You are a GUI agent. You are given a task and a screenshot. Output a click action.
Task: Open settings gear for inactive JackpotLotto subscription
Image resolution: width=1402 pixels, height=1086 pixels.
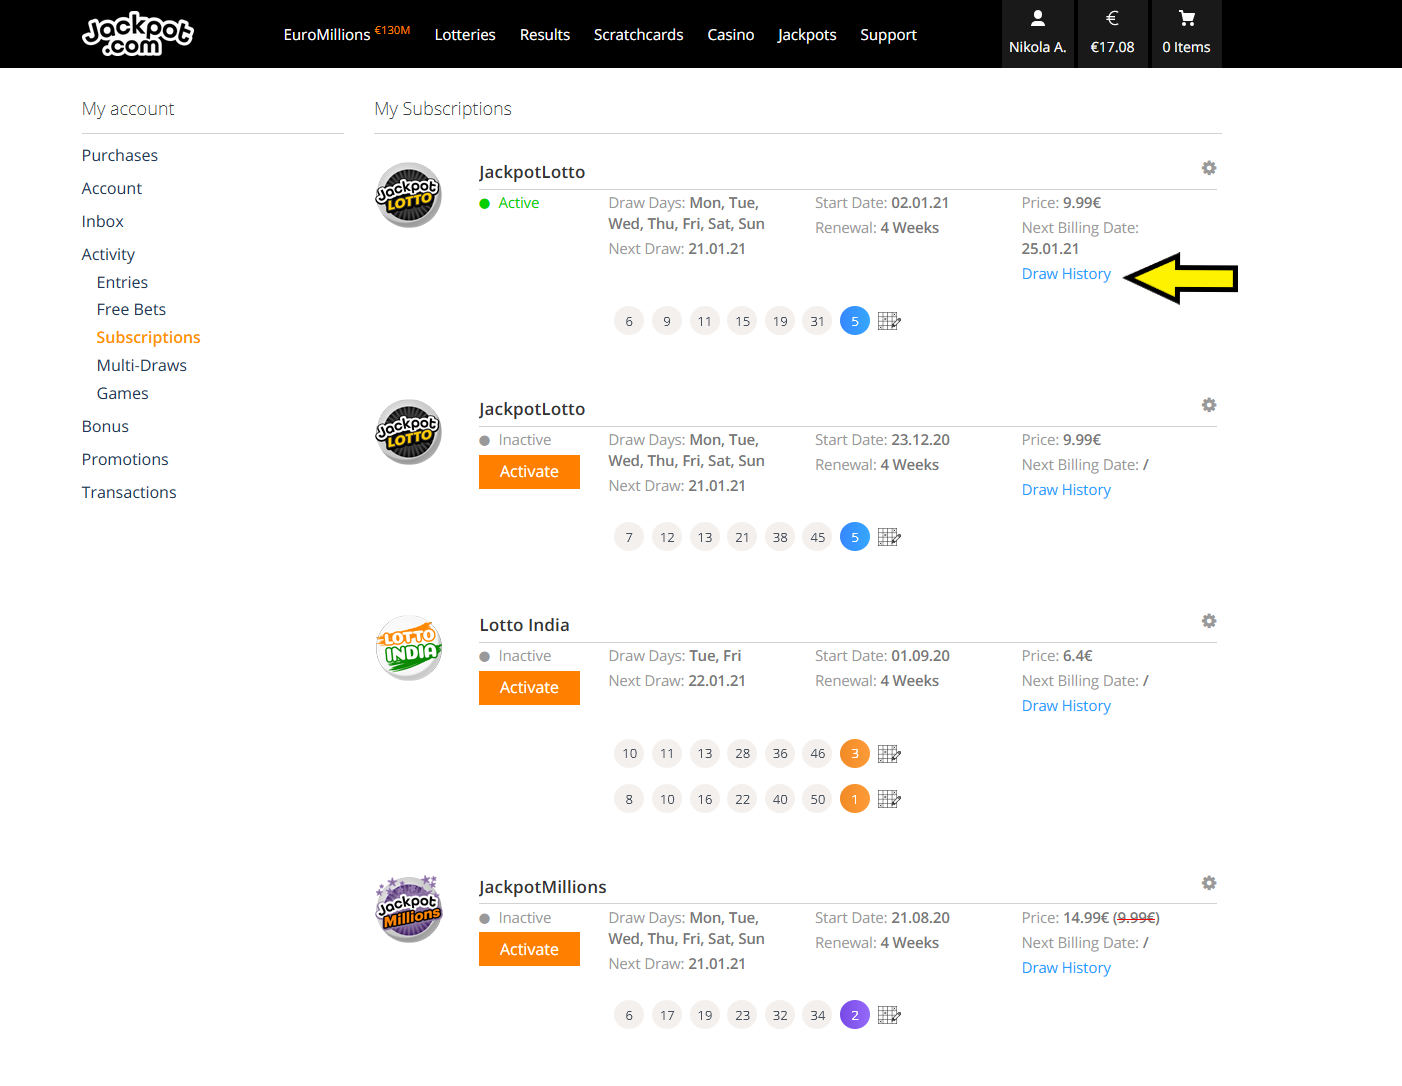(x=1209, y=405)
